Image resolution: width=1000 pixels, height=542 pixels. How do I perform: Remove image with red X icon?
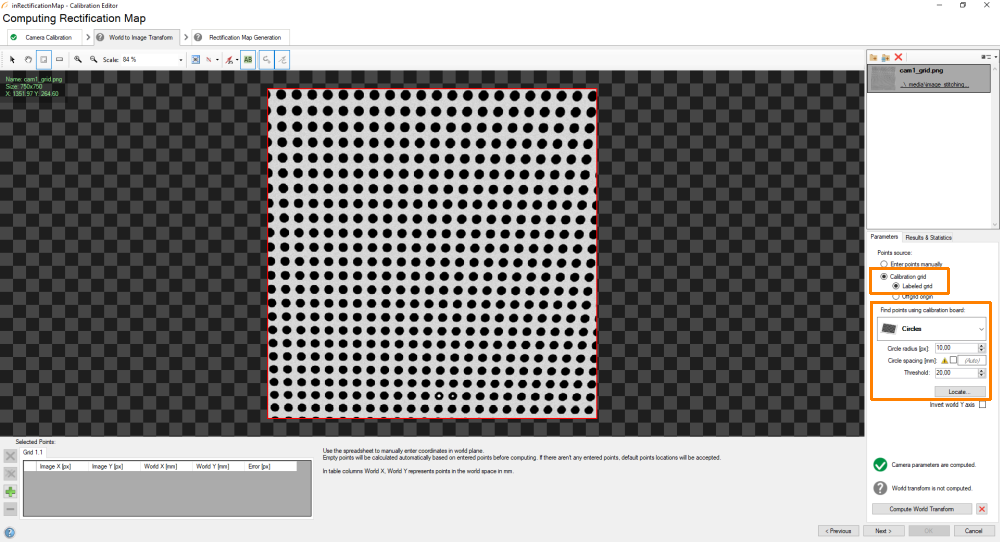899,58
